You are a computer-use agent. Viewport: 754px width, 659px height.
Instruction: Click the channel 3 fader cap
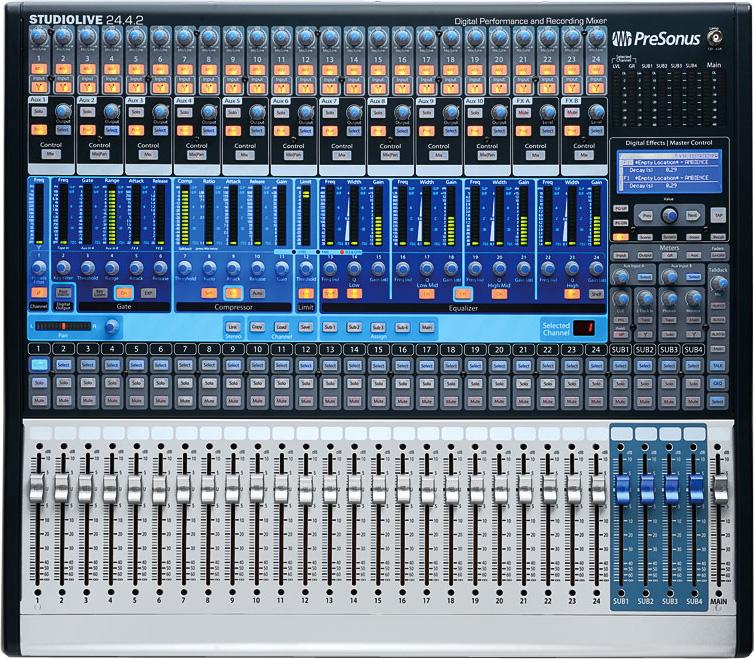click(85, 488)
